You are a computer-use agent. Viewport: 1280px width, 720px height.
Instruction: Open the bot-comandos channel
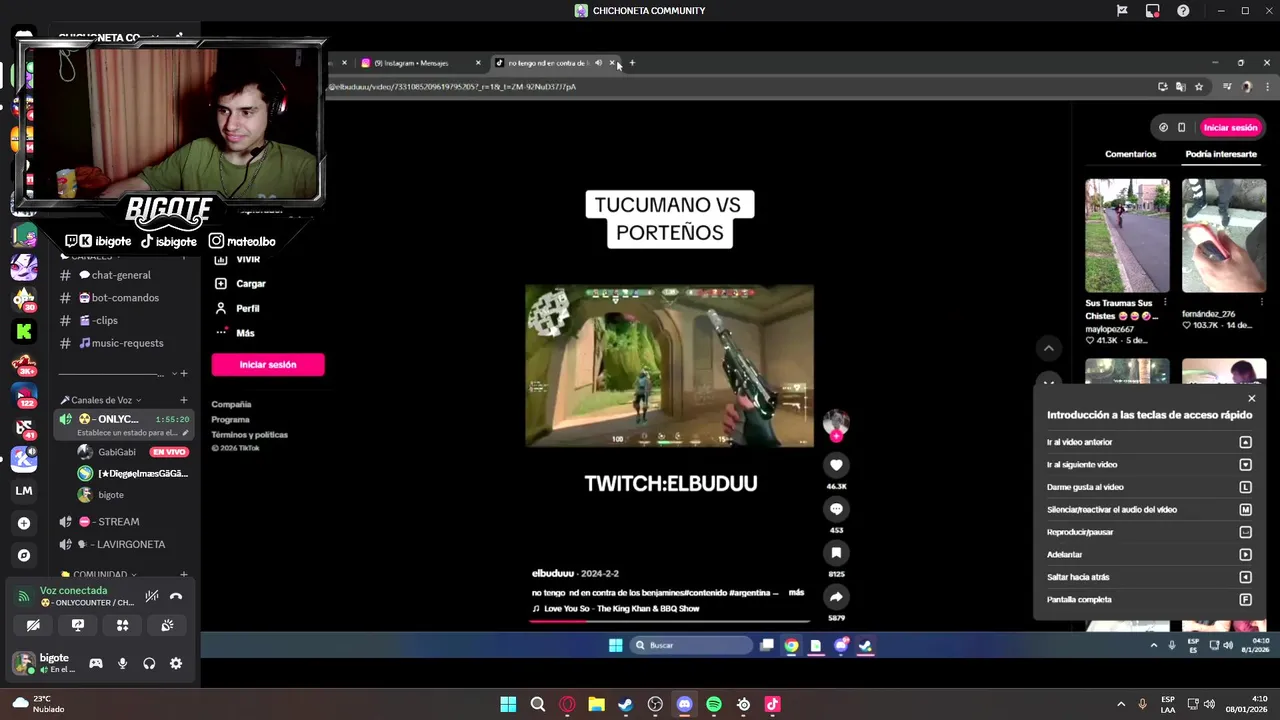click(123, 298)
